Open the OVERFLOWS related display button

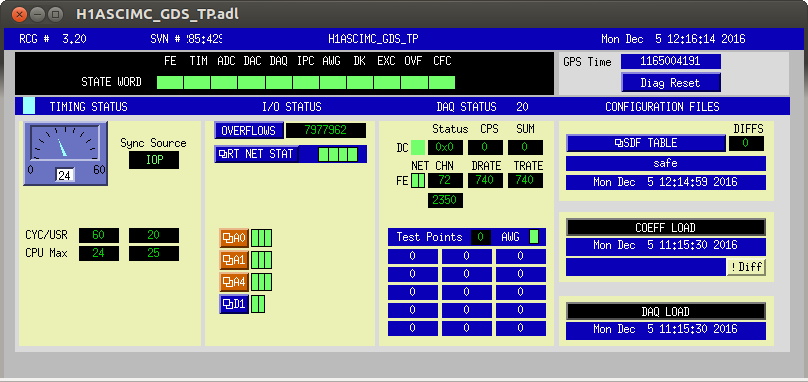[x=248, y=130]
